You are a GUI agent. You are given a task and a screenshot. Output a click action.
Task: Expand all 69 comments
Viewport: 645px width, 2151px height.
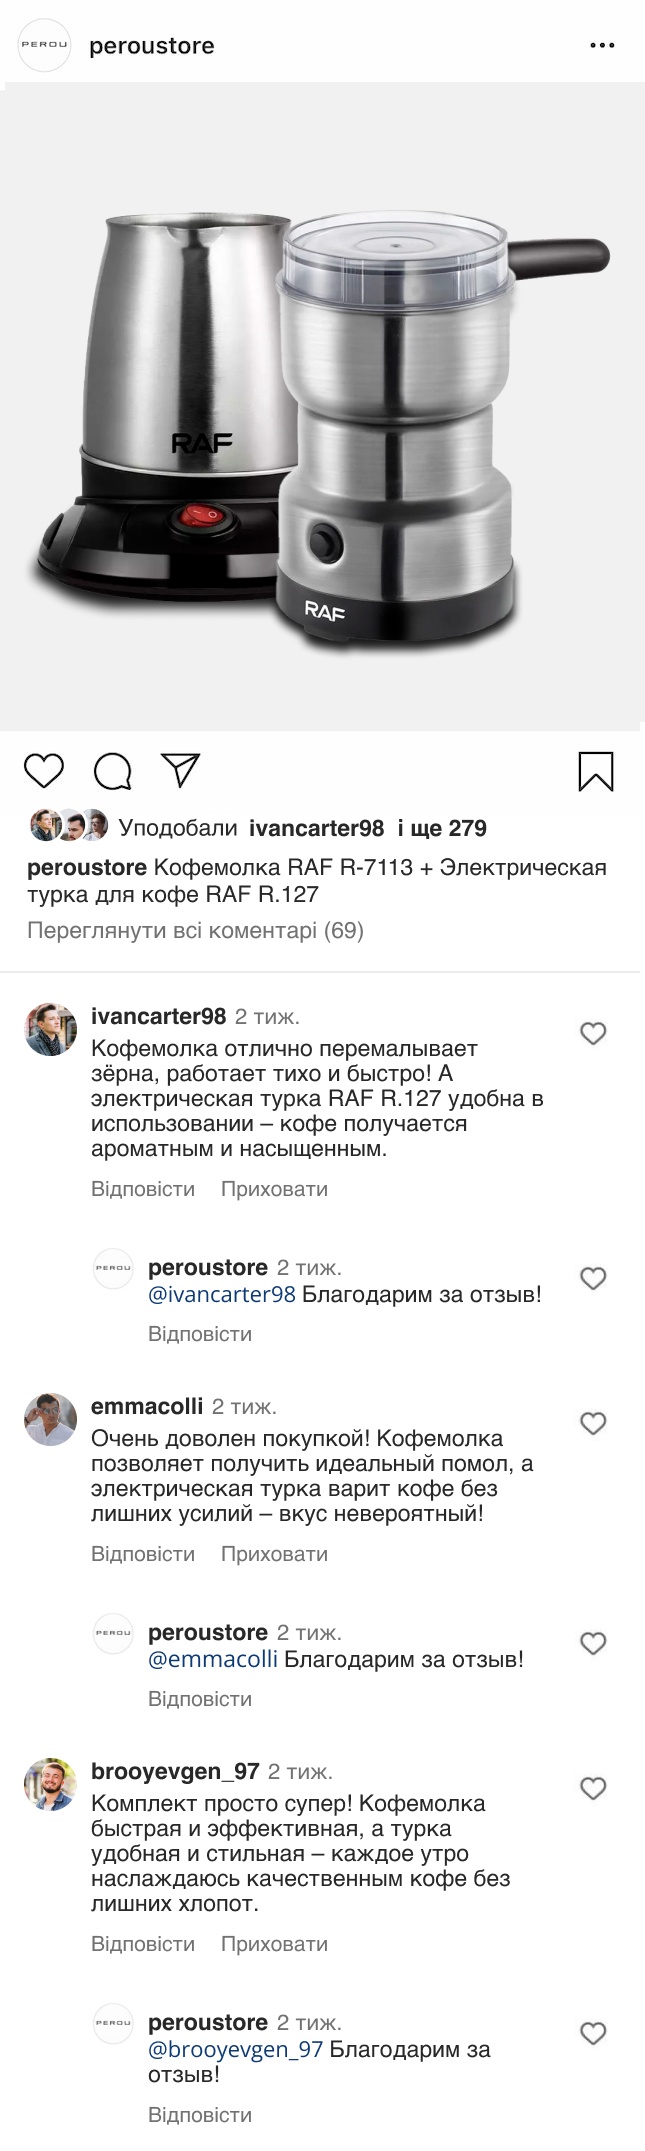click(x=195, y=931)
